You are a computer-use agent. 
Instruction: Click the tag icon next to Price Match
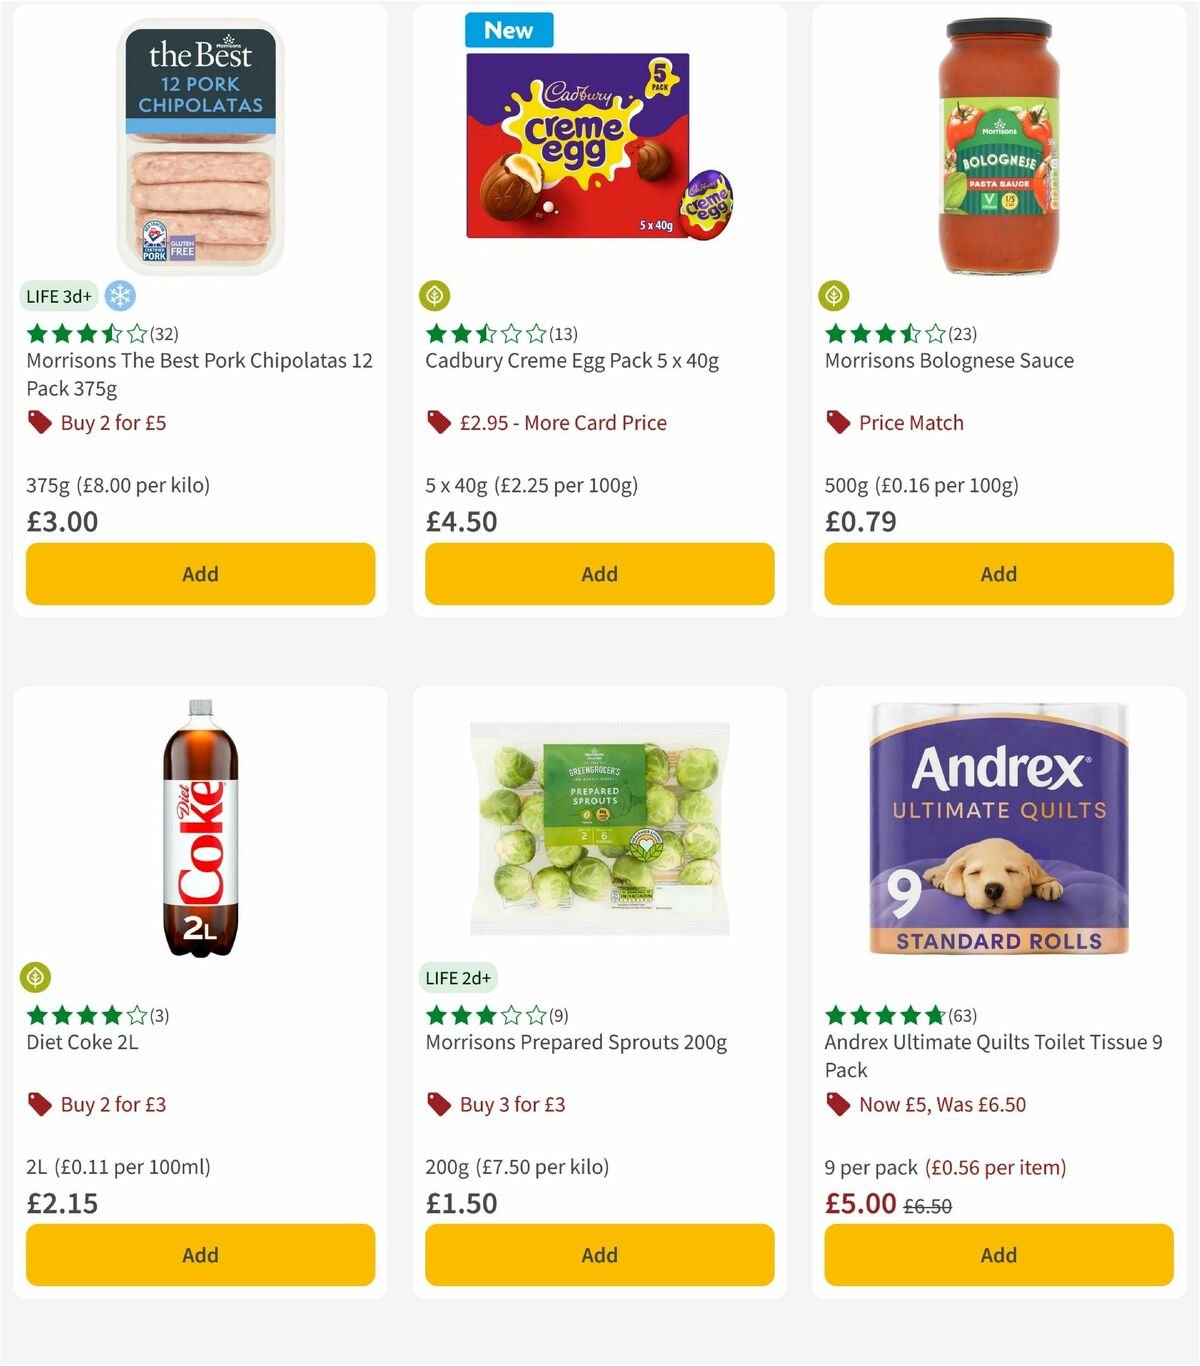pyautogui.click(x=838, y=422)
